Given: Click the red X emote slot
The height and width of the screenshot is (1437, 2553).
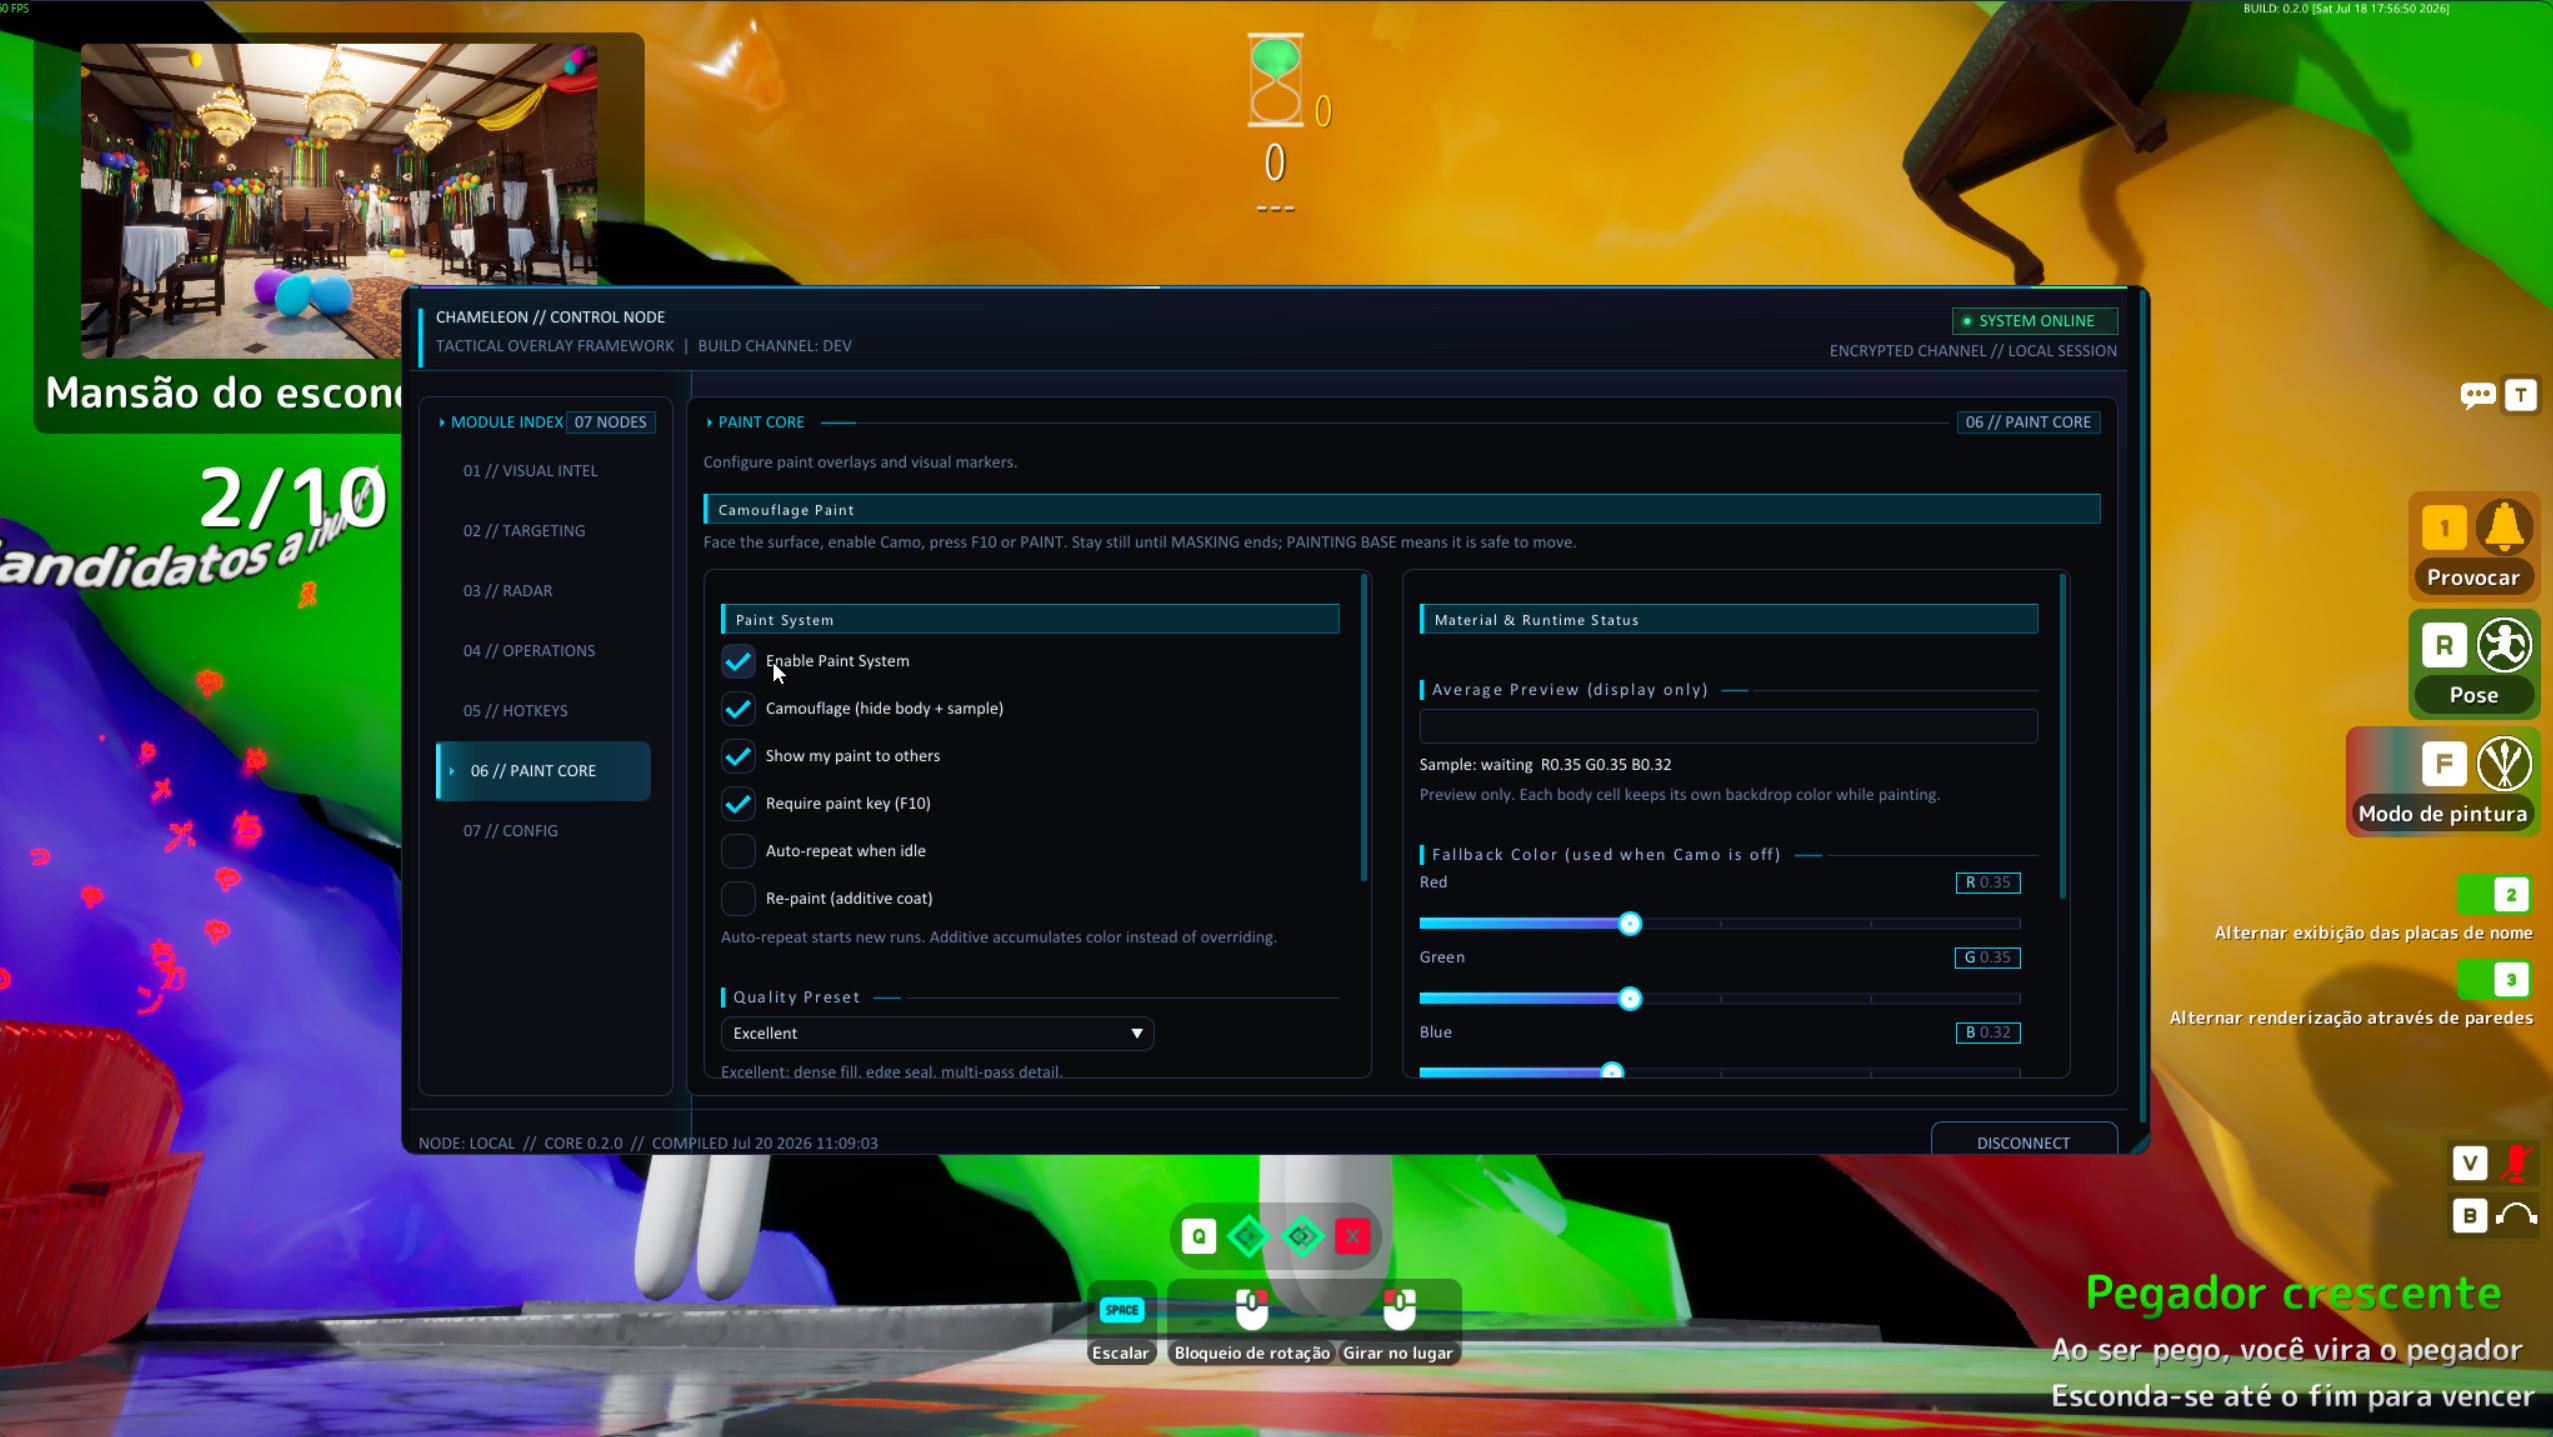Looking at the screenshot, I should click(x=1352, y=1237).
